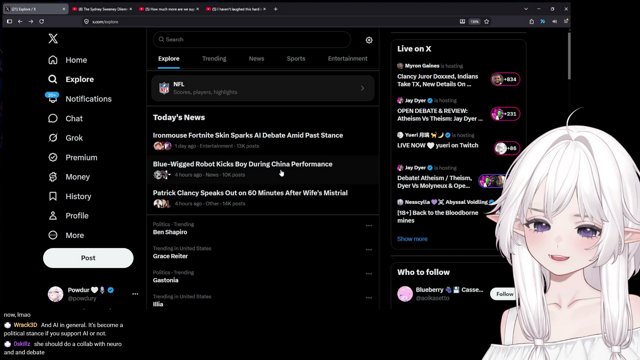The image size is (640, 360).
Task: Open more options for Illia trend
Action: pos(369,298)
